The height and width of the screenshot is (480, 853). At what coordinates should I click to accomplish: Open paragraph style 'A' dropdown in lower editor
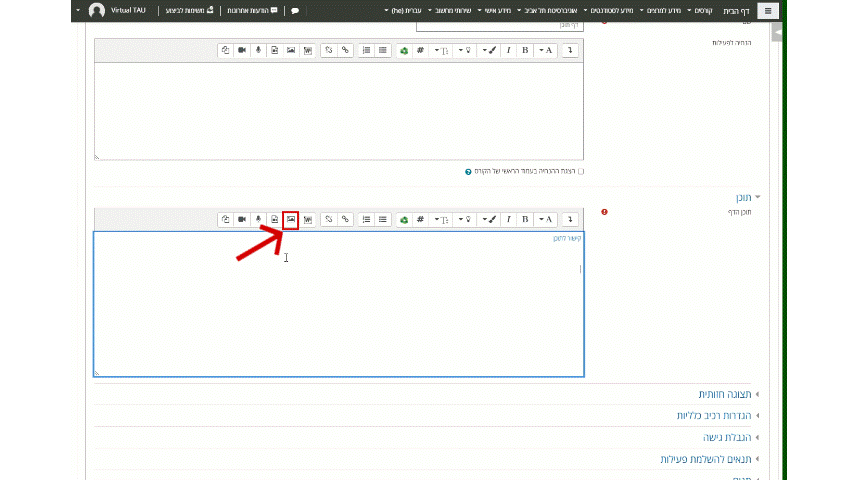(546, 219)
